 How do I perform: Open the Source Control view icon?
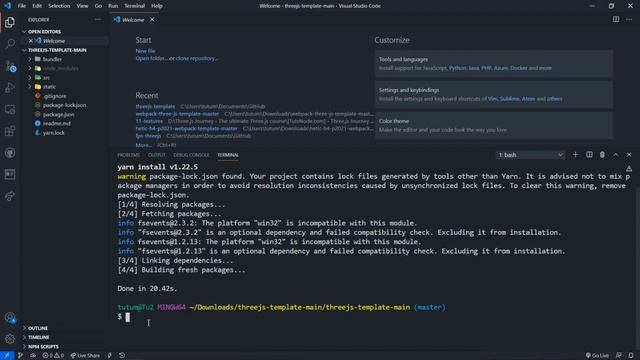pos(10,66)
